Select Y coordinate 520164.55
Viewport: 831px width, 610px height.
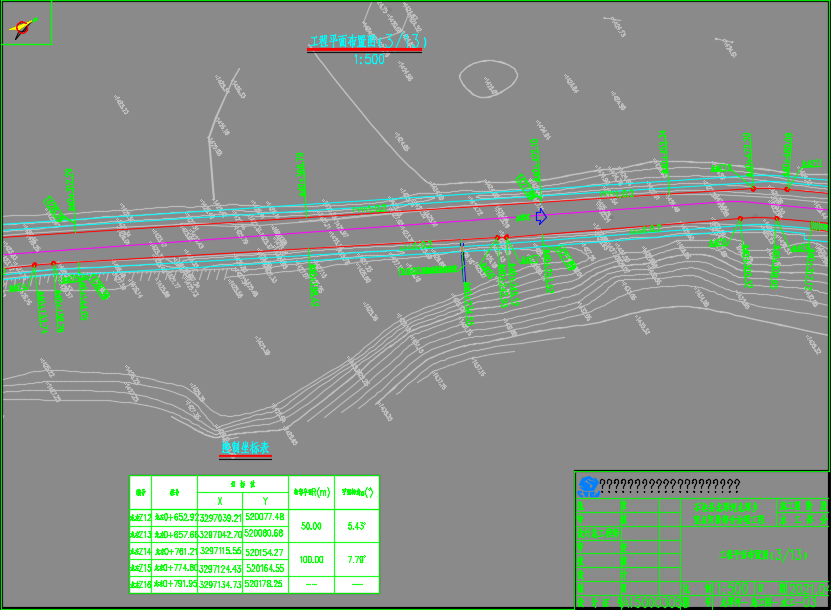point(265,568)
